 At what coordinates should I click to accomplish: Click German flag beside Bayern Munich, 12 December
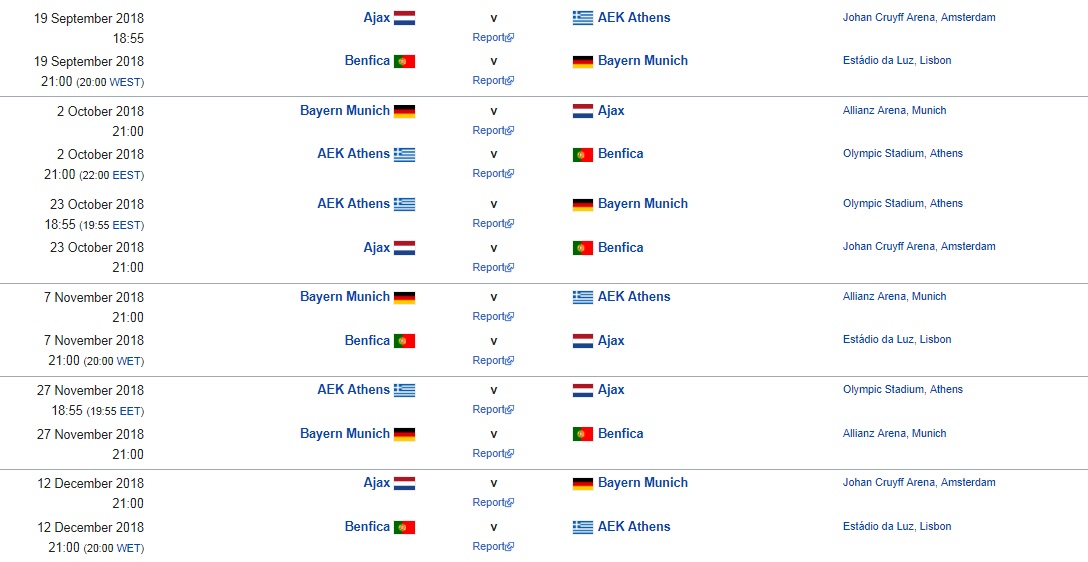click(x=582, y=484)
